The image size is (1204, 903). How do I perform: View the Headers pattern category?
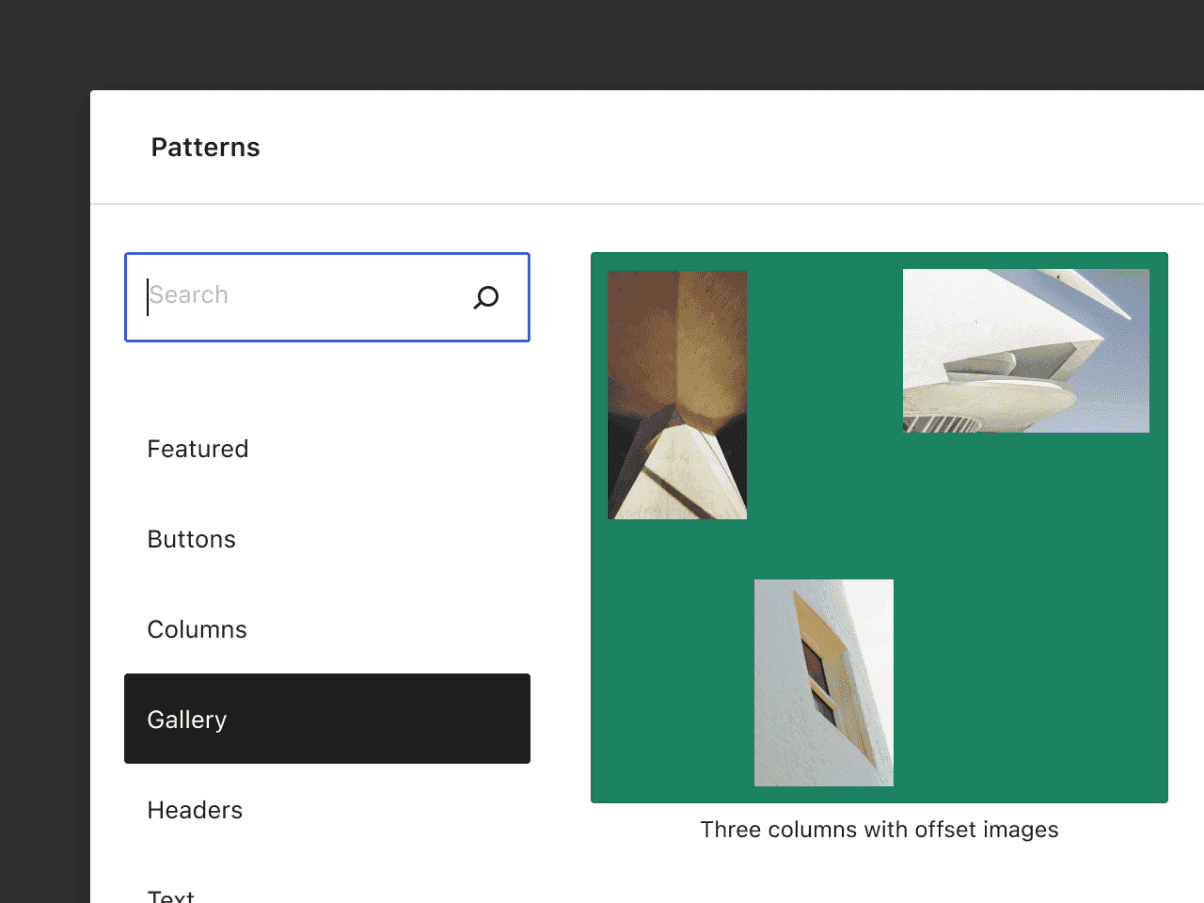(x=195, y=809)
